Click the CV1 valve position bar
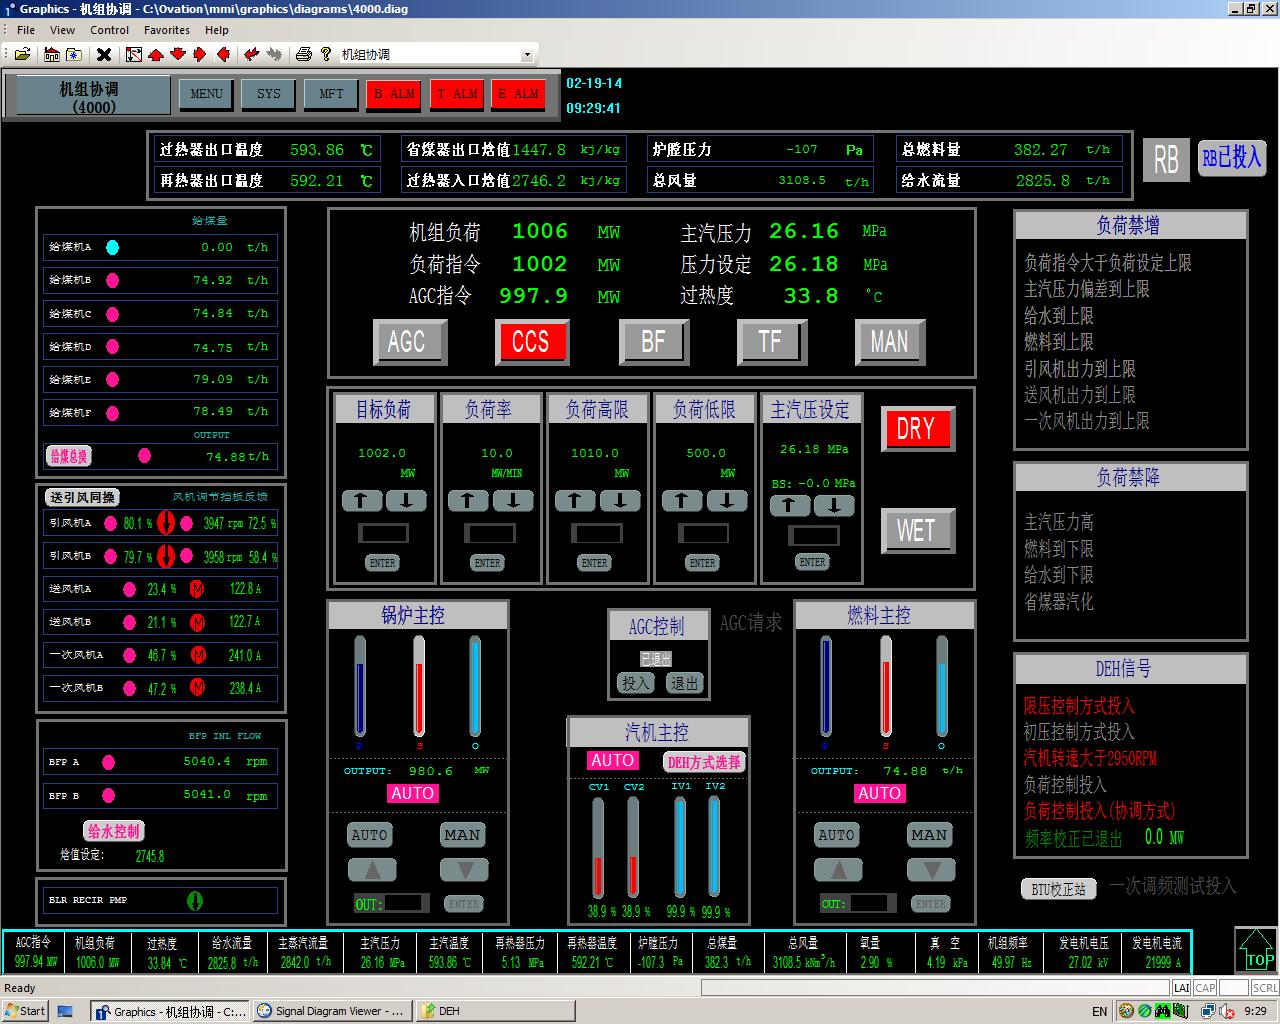Viewport: 1280px width, 1024px height. (598, 848)
